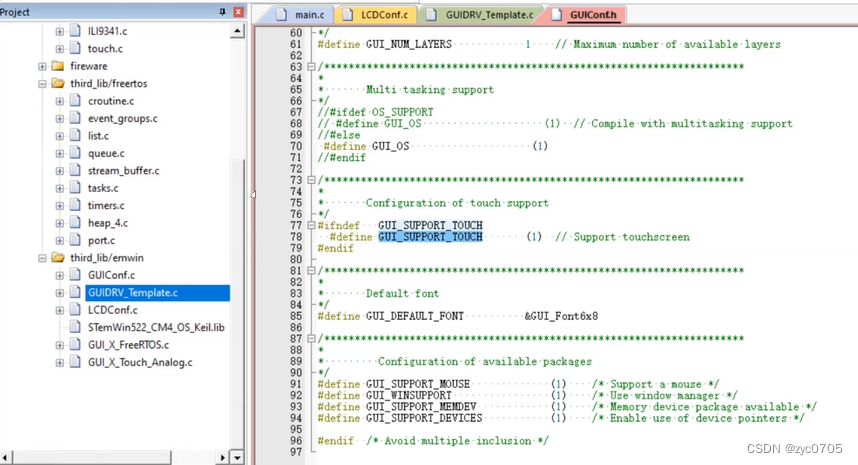Click the ILI9341.c file icon
The height and width of the screenshot is (465, 858).
click(75, 31)
